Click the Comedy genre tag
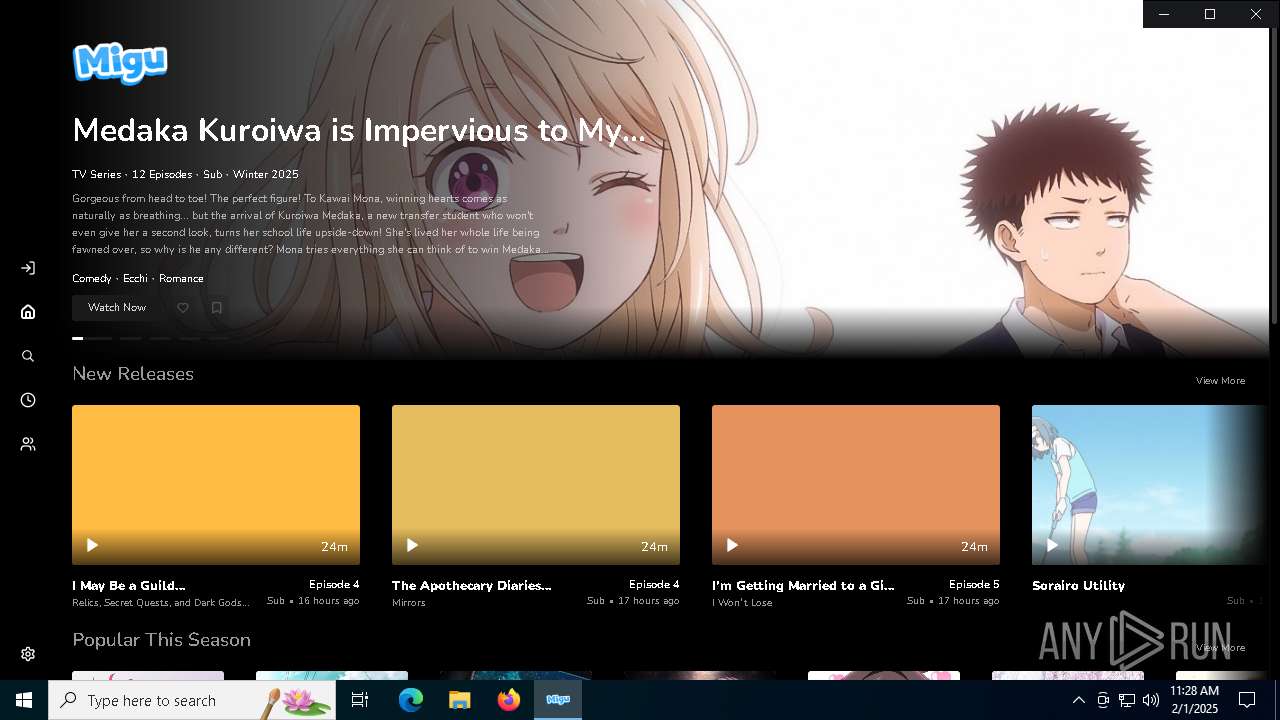 coord(92,279)
